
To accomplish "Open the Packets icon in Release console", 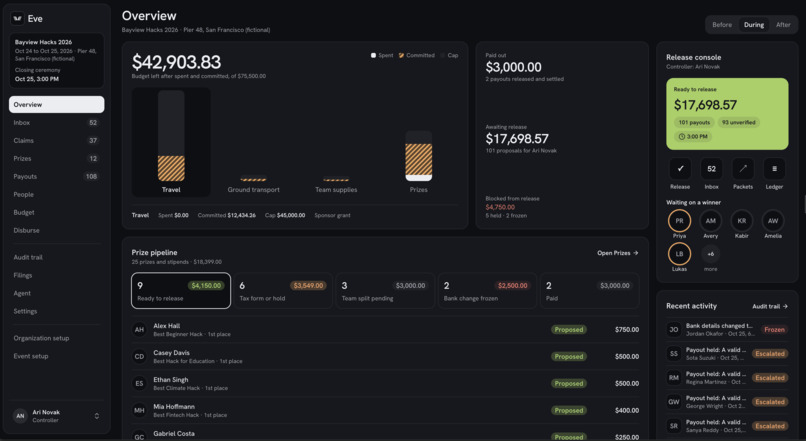I will (743, 169).
